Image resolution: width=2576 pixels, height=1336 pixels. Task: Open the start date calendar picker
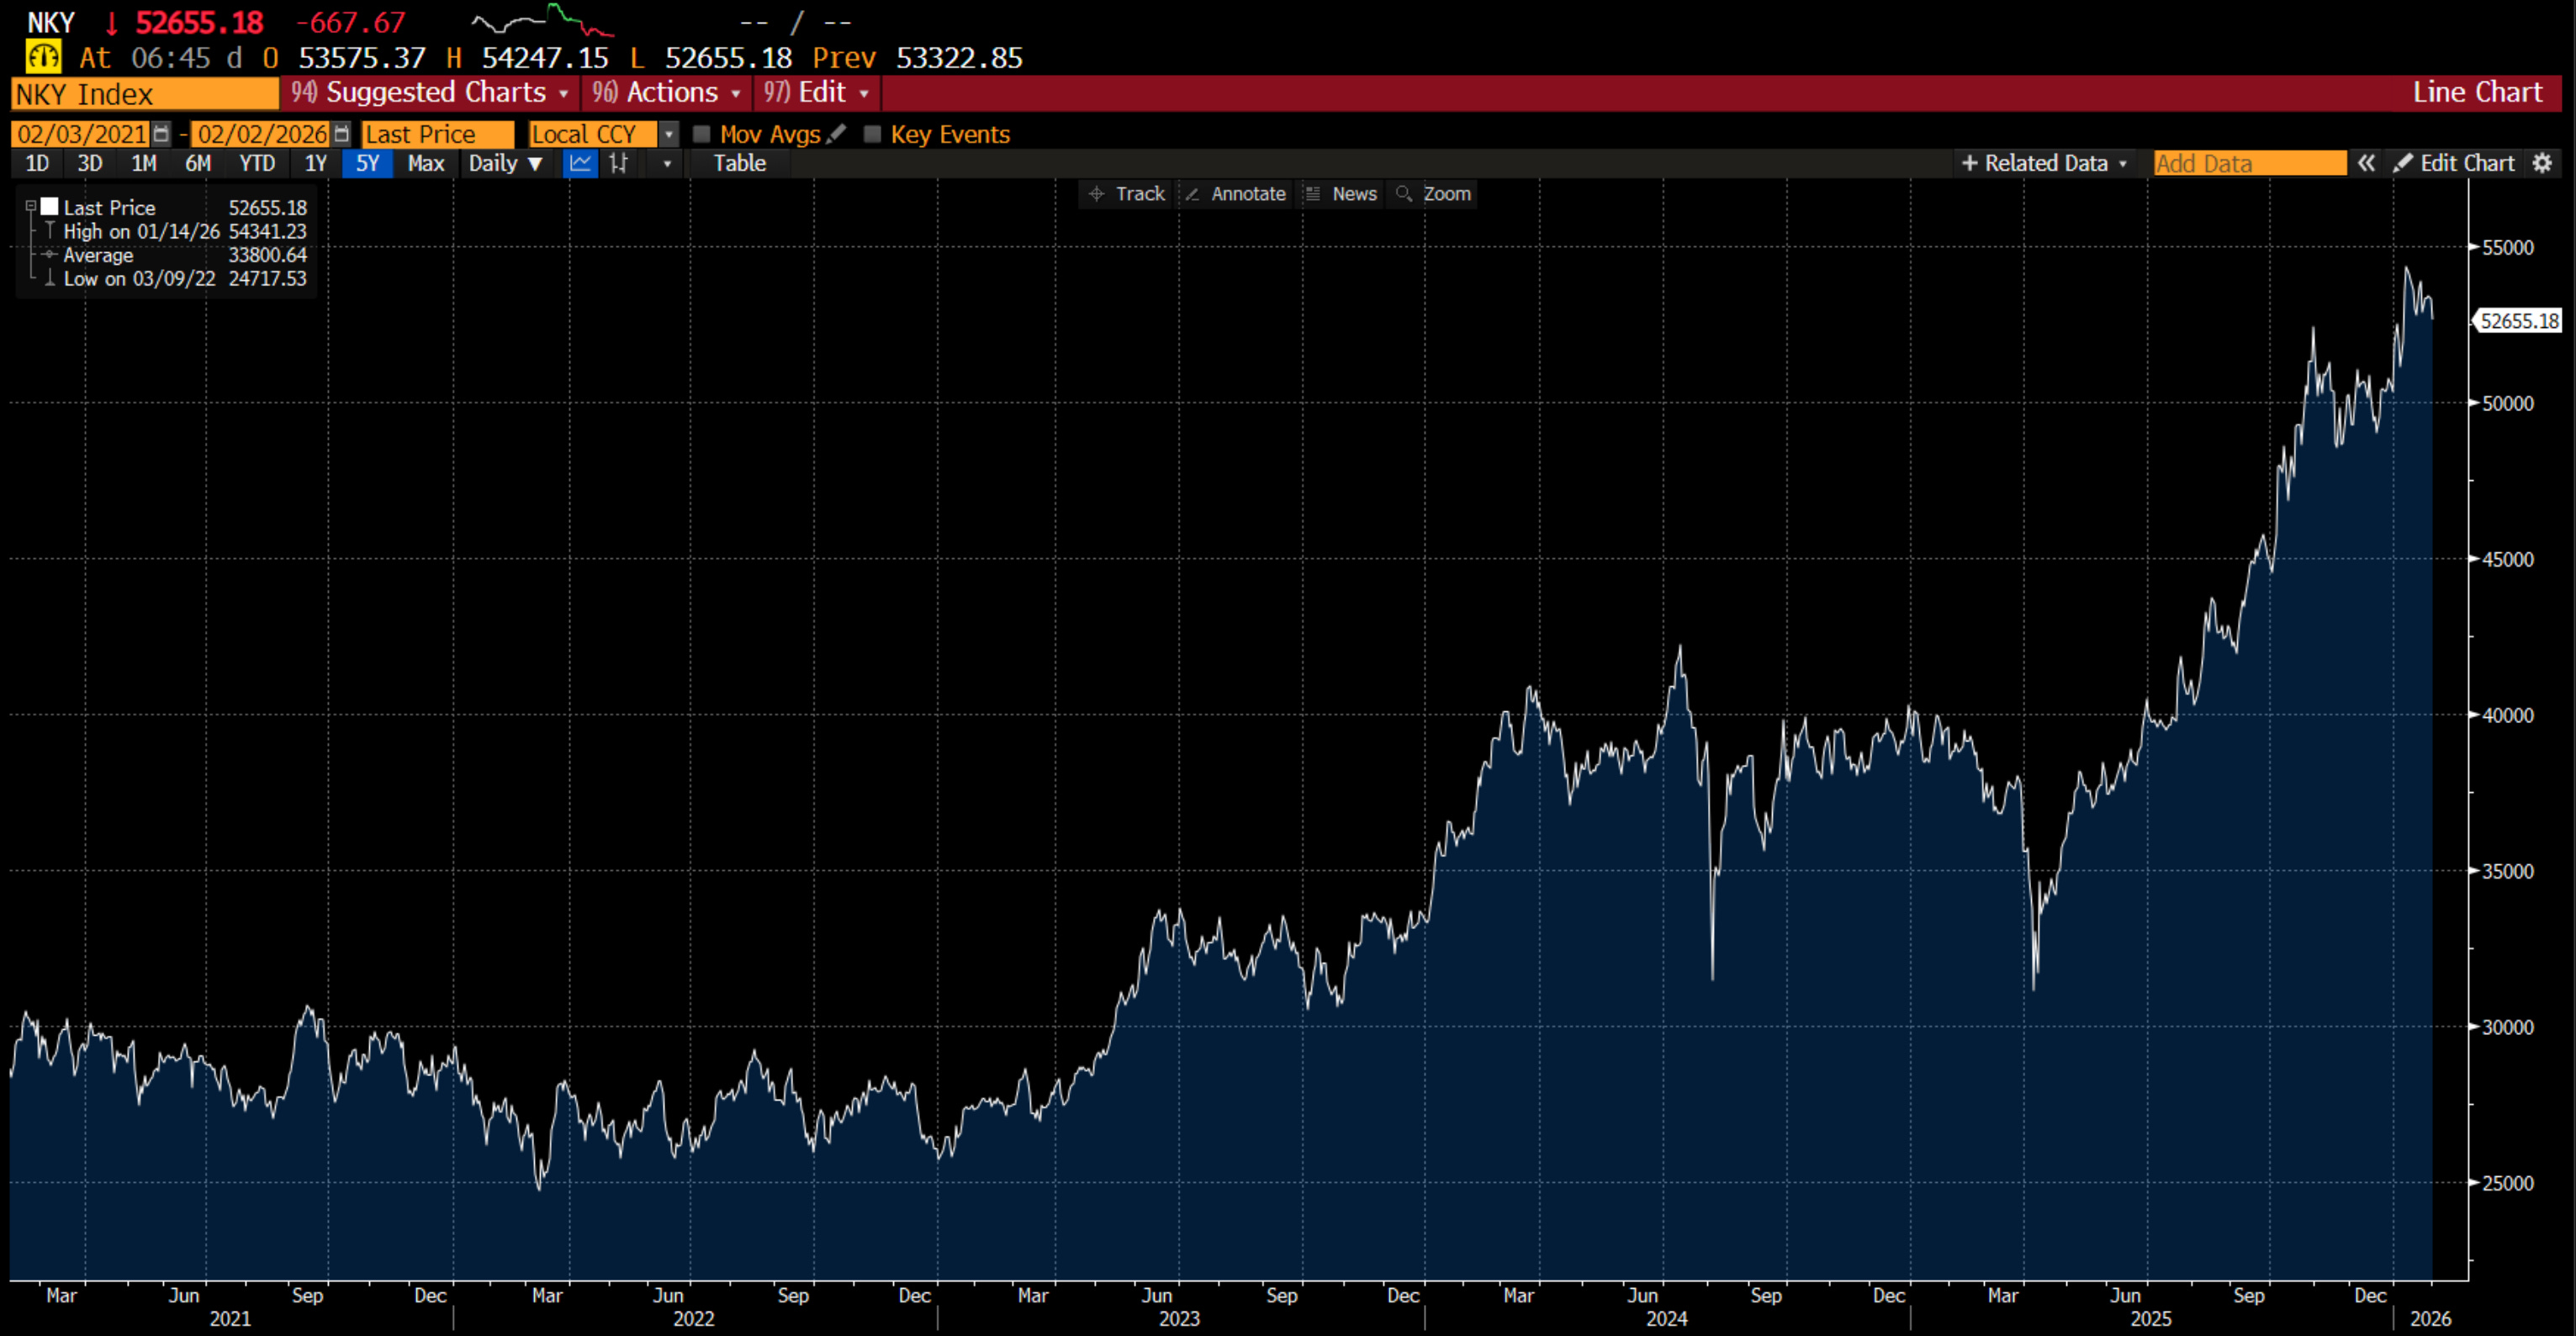161,134
